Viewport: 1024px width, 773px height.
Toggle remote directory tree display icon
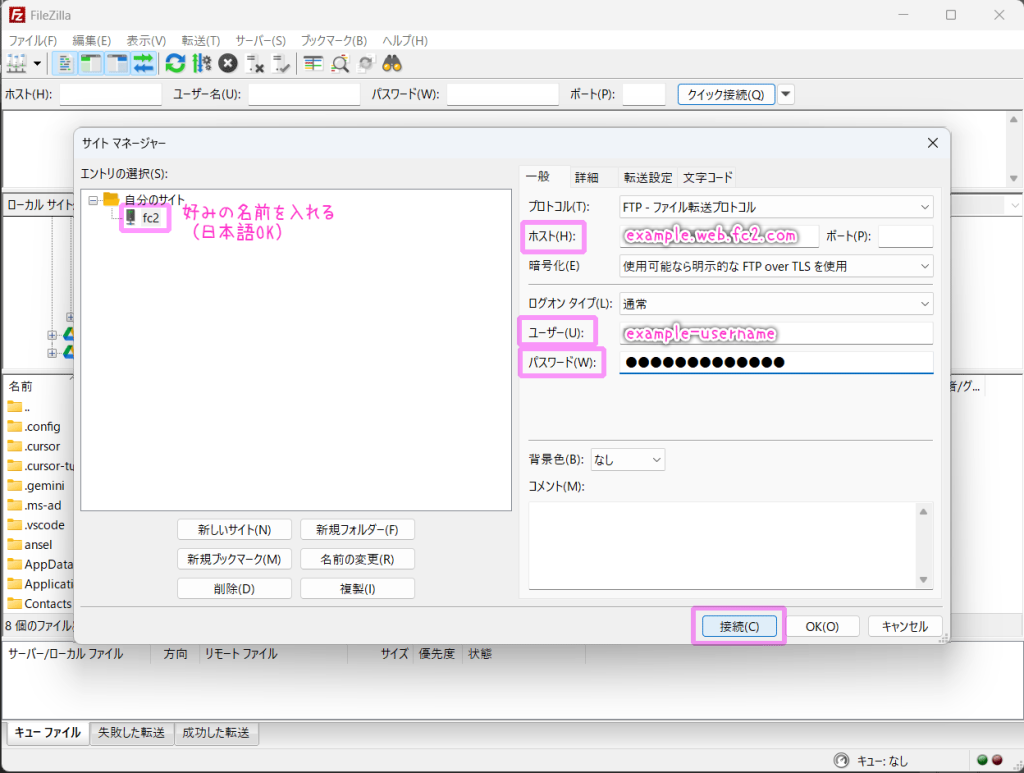pyautogui.click(x=117, y=64)
